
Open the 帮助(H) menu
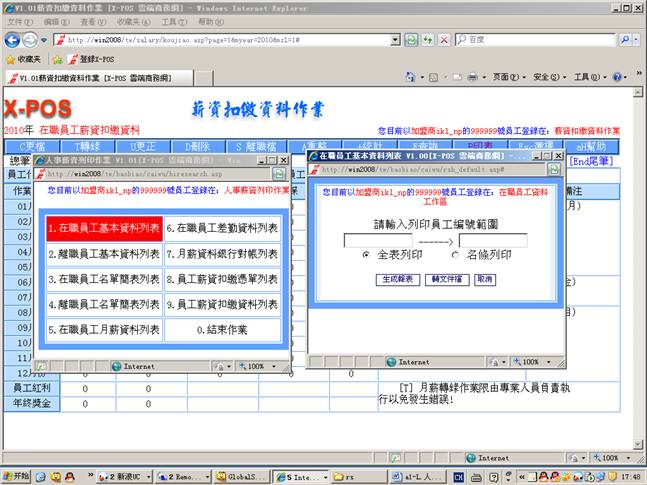click(209, 21)
